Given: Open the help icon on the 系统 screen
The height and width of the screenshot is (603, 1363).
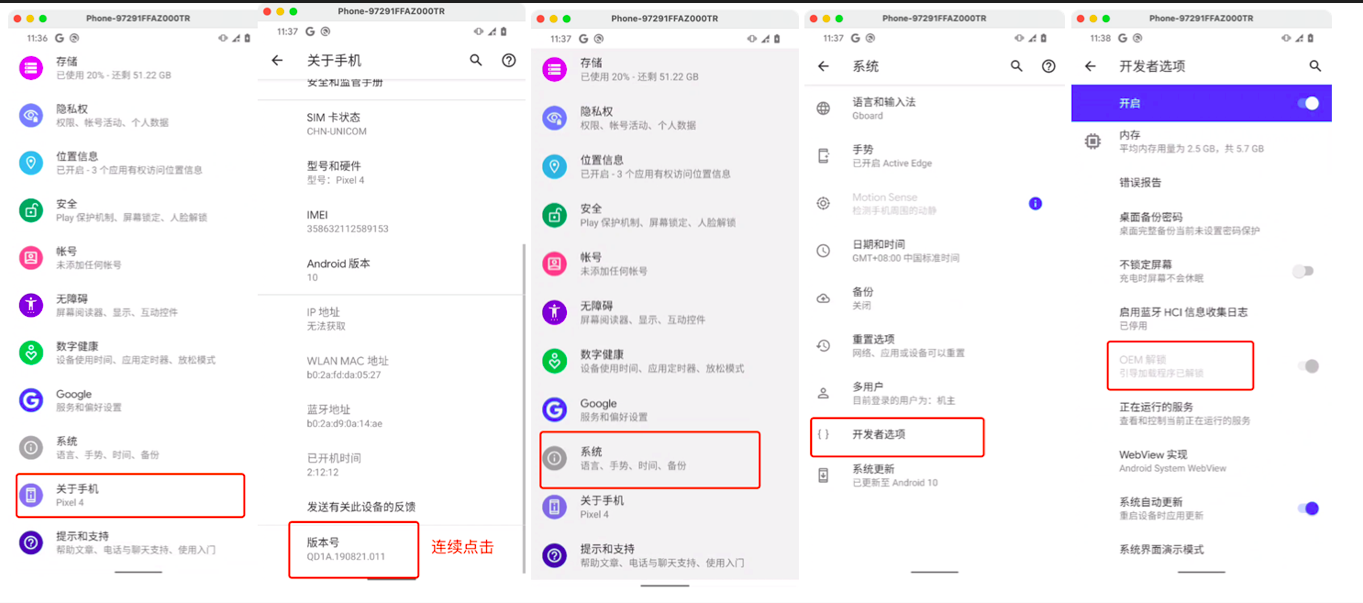Looking at the screenshot, I should [1049, 66].
